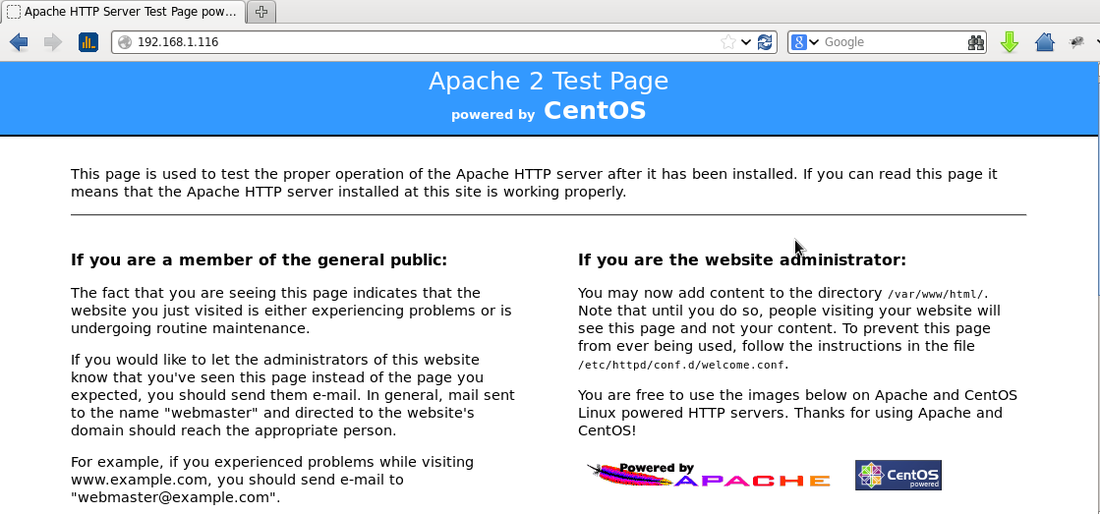Click the binoculars search icon
Viewport: 1100px width, 514px height.
(976, 42)
